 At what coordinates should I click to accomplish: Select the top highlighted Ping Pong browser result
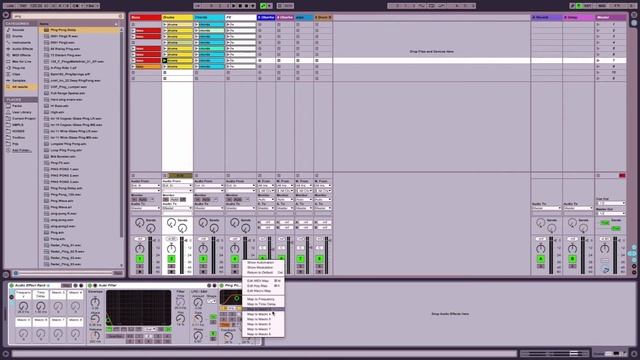tap(81, 30)
